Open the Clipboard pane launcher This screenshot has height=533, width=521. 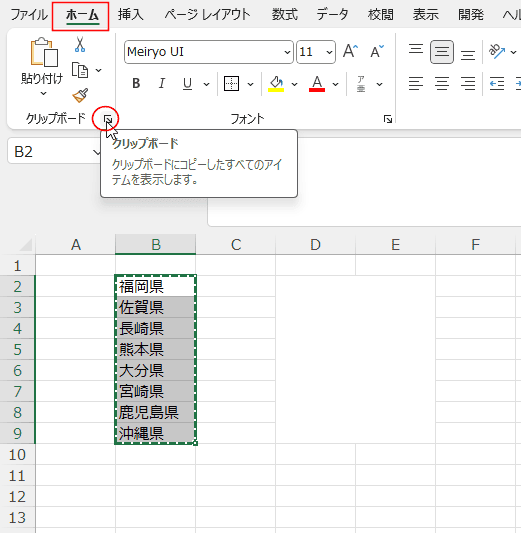108,119
